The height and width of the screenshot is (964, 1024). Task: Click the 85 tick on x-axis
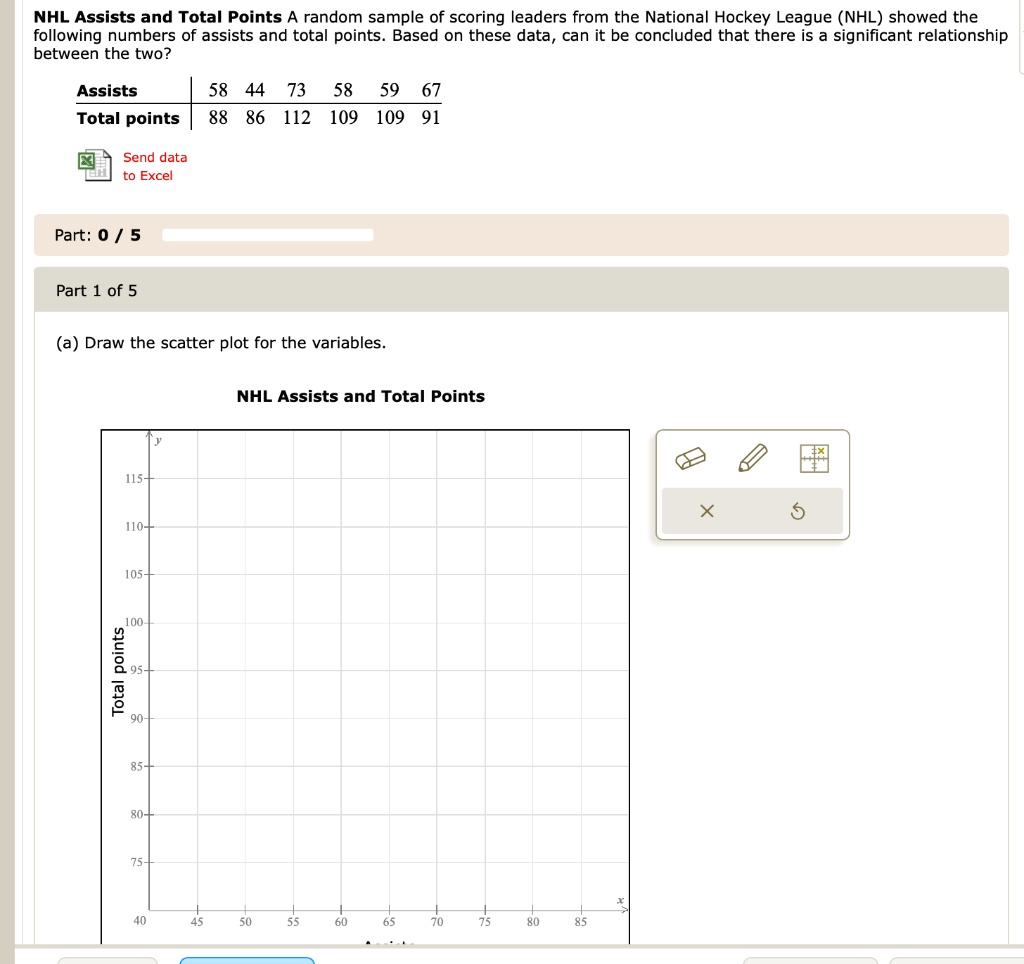click(x=581, y=921)
